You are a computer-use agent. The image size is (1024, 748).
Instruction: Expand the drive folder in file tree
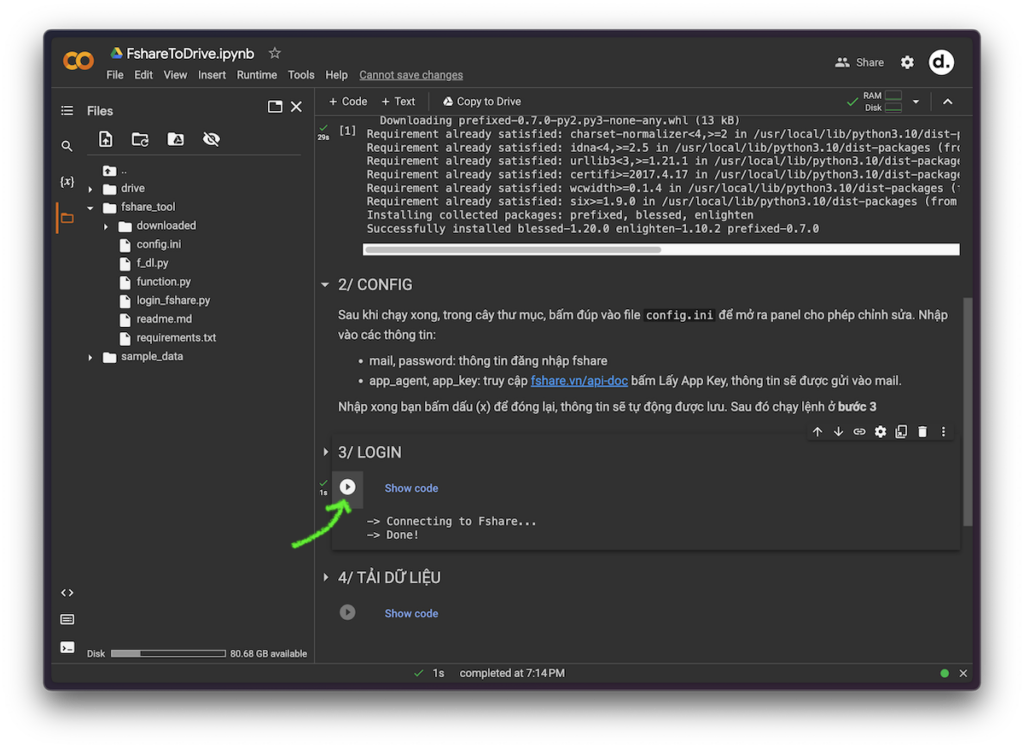pyautogui.click(x=90, y=189)
